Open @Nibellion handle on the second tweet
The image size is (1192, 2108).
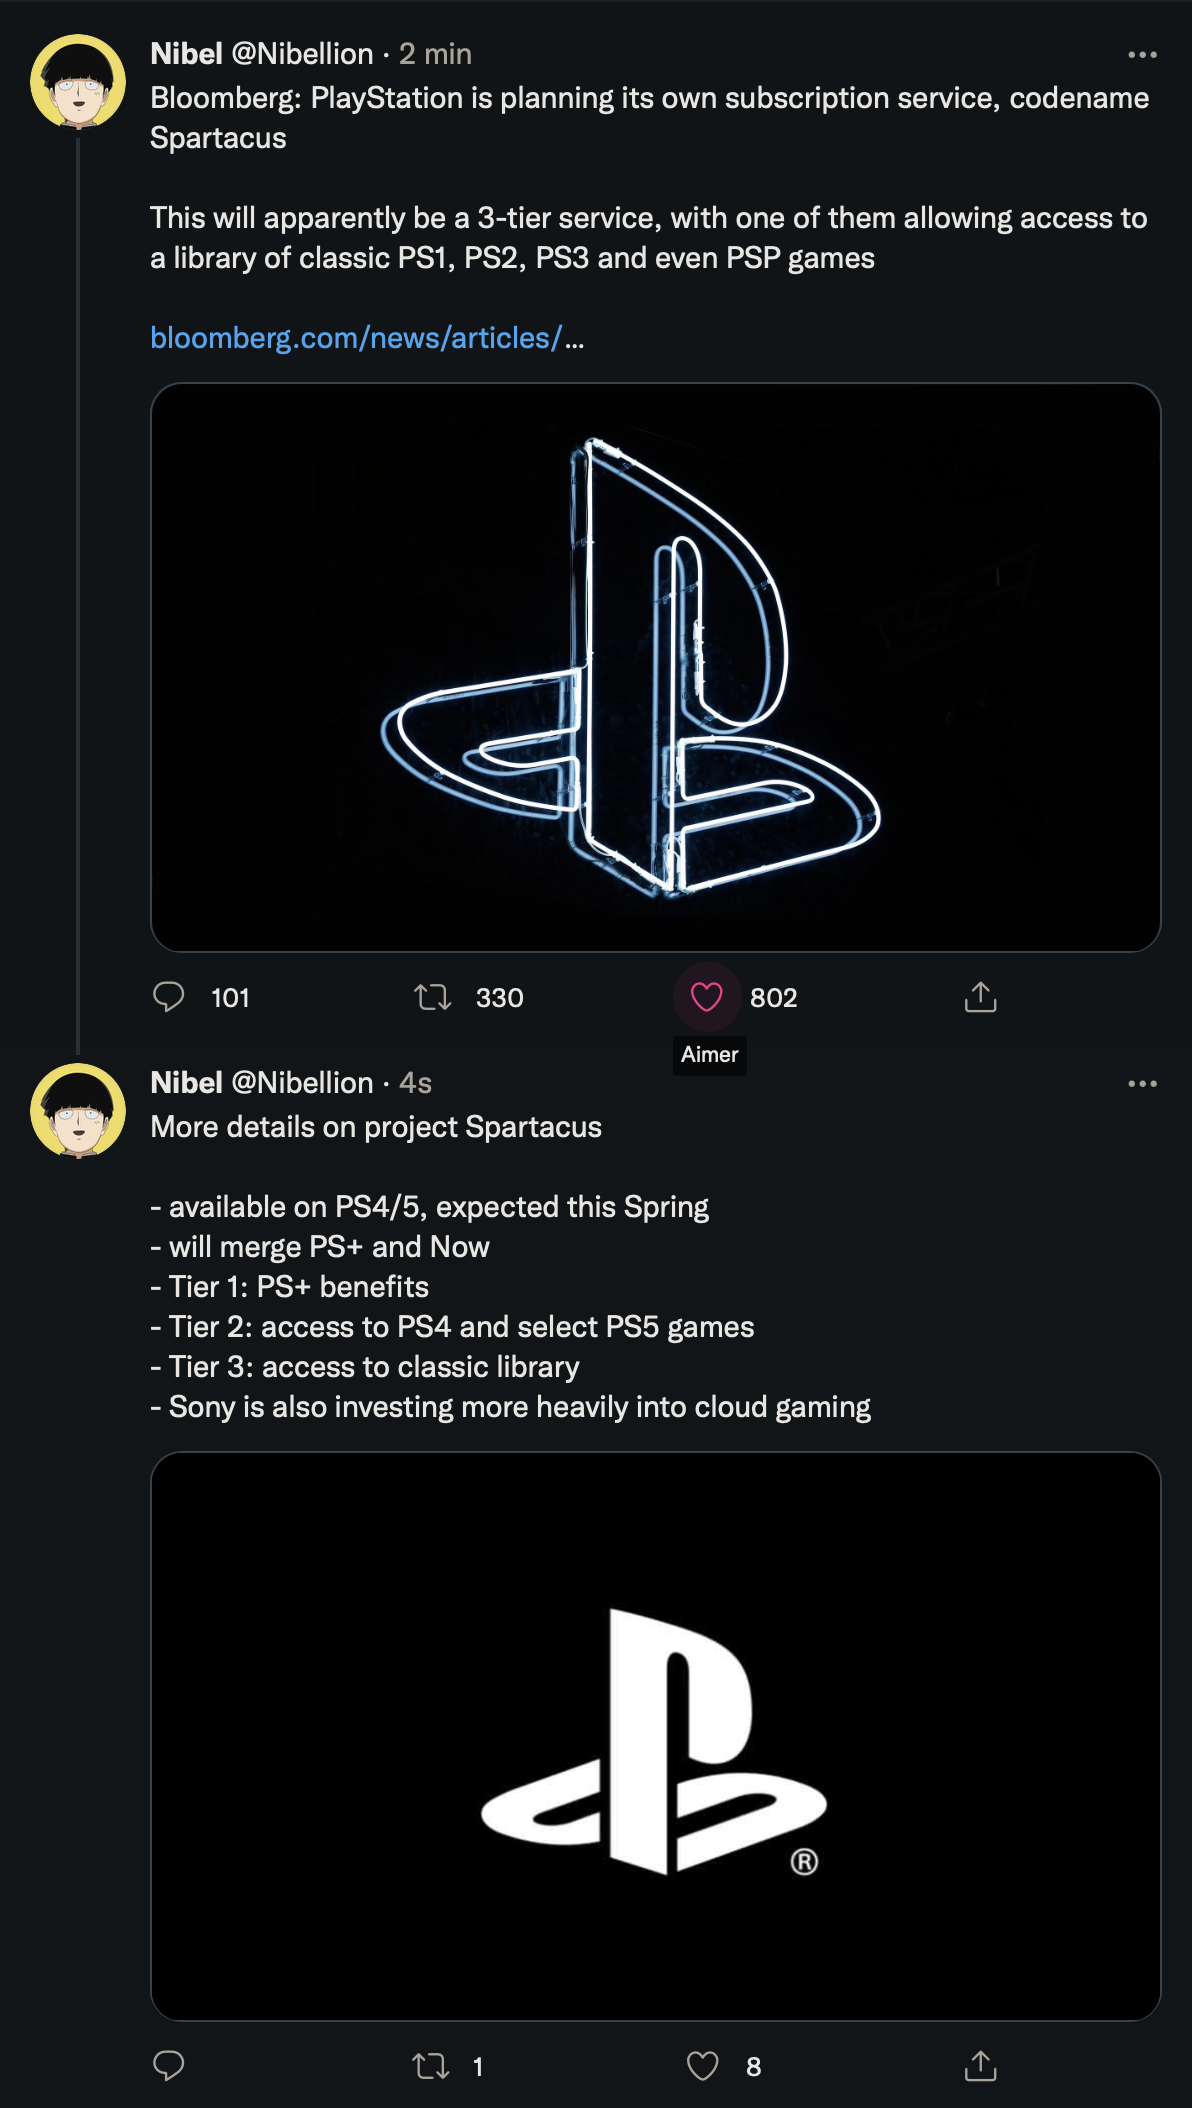click(x=302, y=1083)
